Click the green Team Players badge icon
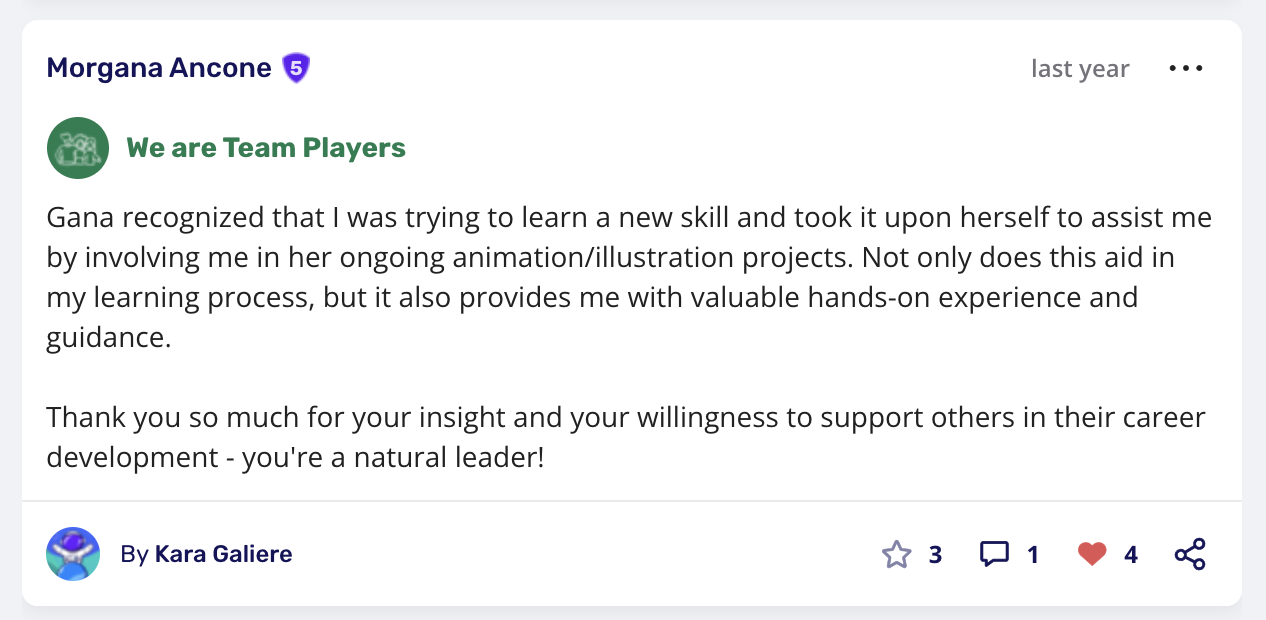The height and width of the screenshot is (620, 1266). [78, 148]
